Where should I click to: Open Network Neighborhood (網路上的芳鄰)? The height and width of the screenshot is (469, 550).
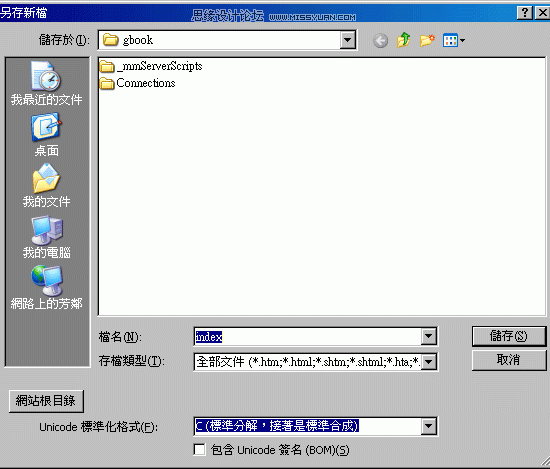[x=46, y=288]
